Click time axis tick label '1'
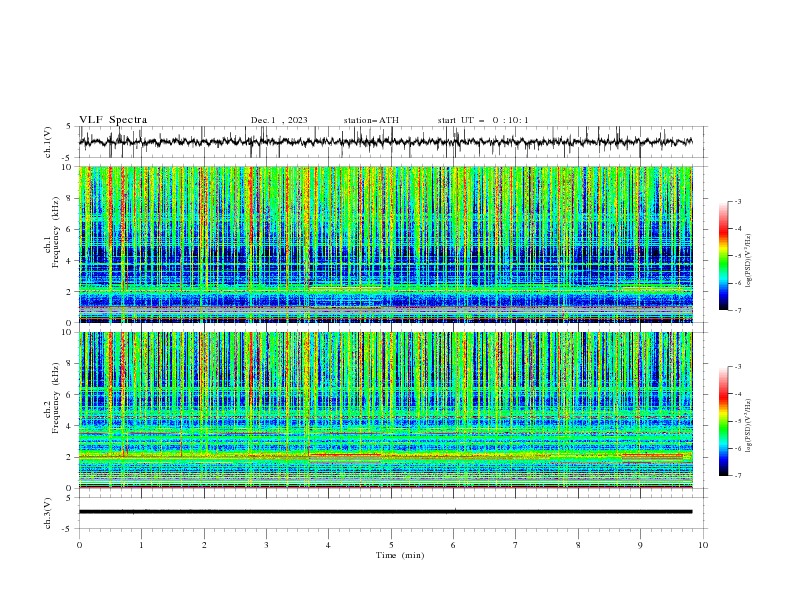 (x=141, y=545)
